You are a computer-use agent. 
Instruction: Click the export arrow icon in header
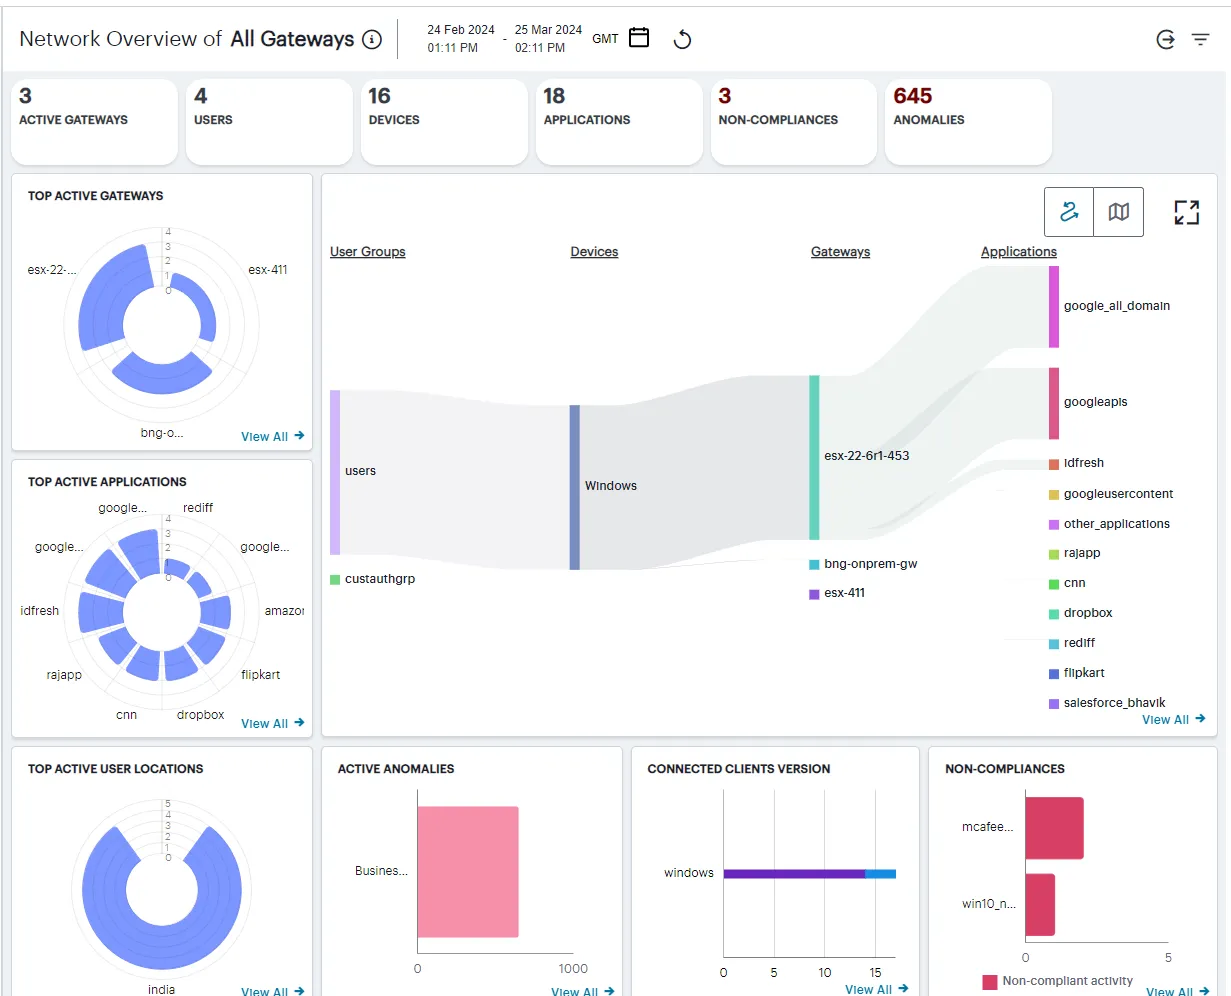[x=1165, y=40]
